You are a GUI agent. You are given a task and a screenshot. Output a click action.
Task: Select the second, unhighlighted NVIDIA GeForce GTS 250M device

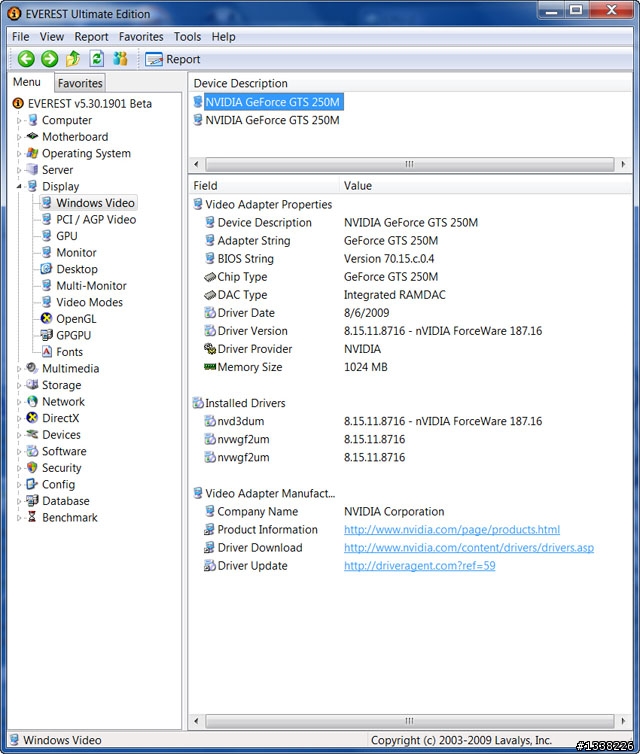click(x=272, y=120)
